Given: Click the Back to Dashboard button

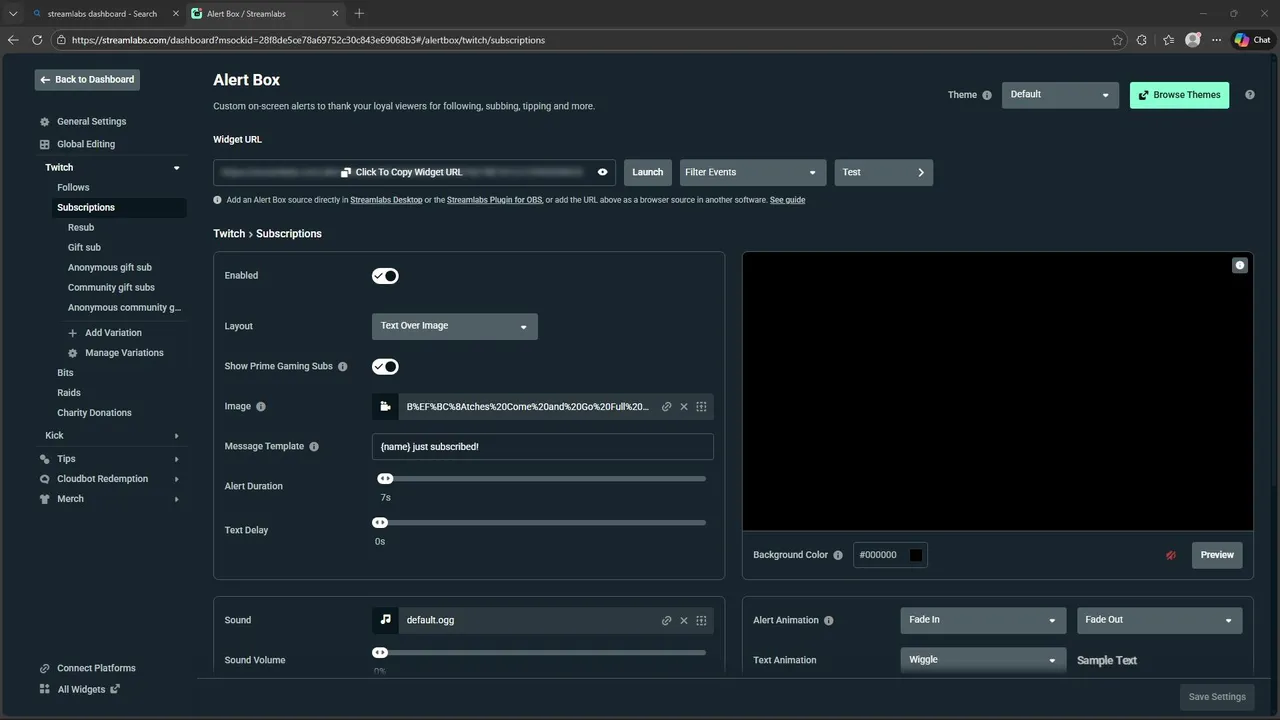Looking at the screenshot, I should click(87, 80).
